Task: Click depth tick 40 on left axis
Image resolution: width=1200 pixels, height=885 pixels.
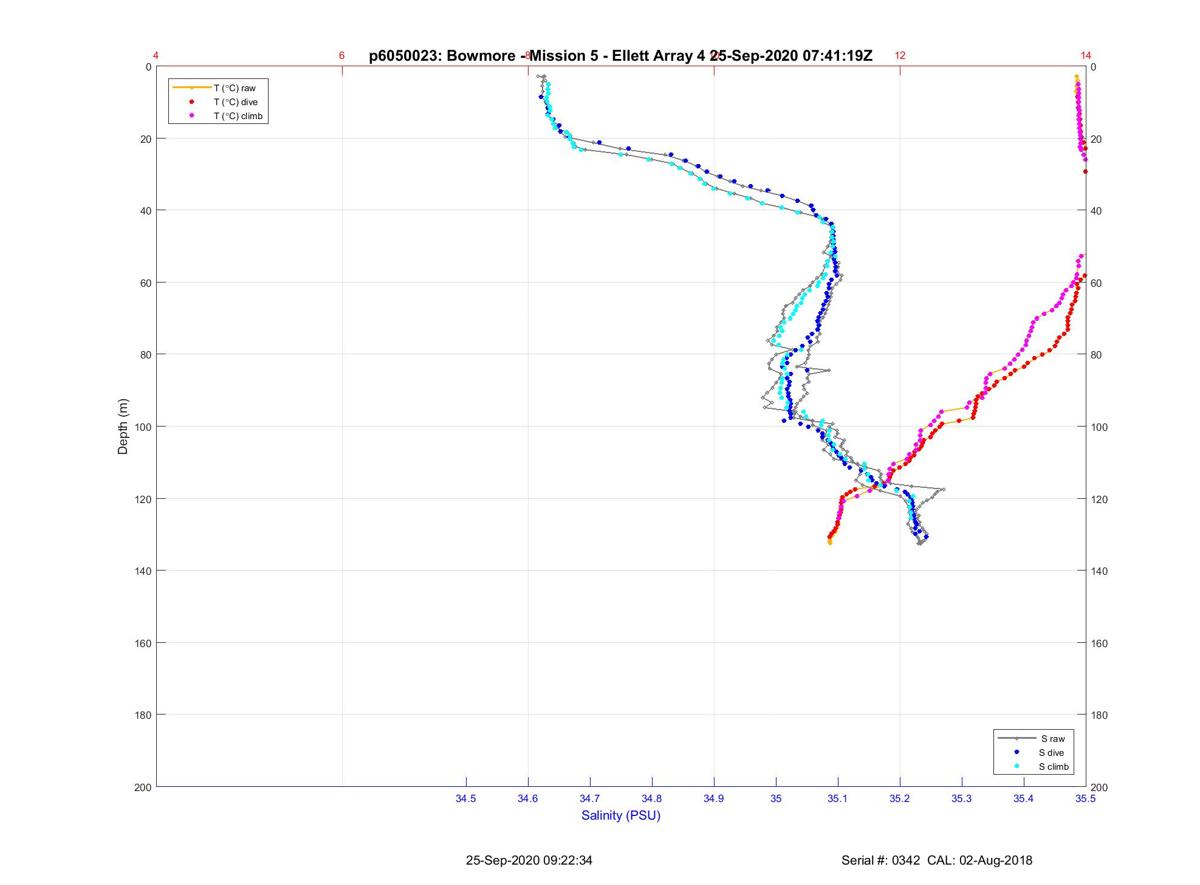Action: (x=145, y=211)
